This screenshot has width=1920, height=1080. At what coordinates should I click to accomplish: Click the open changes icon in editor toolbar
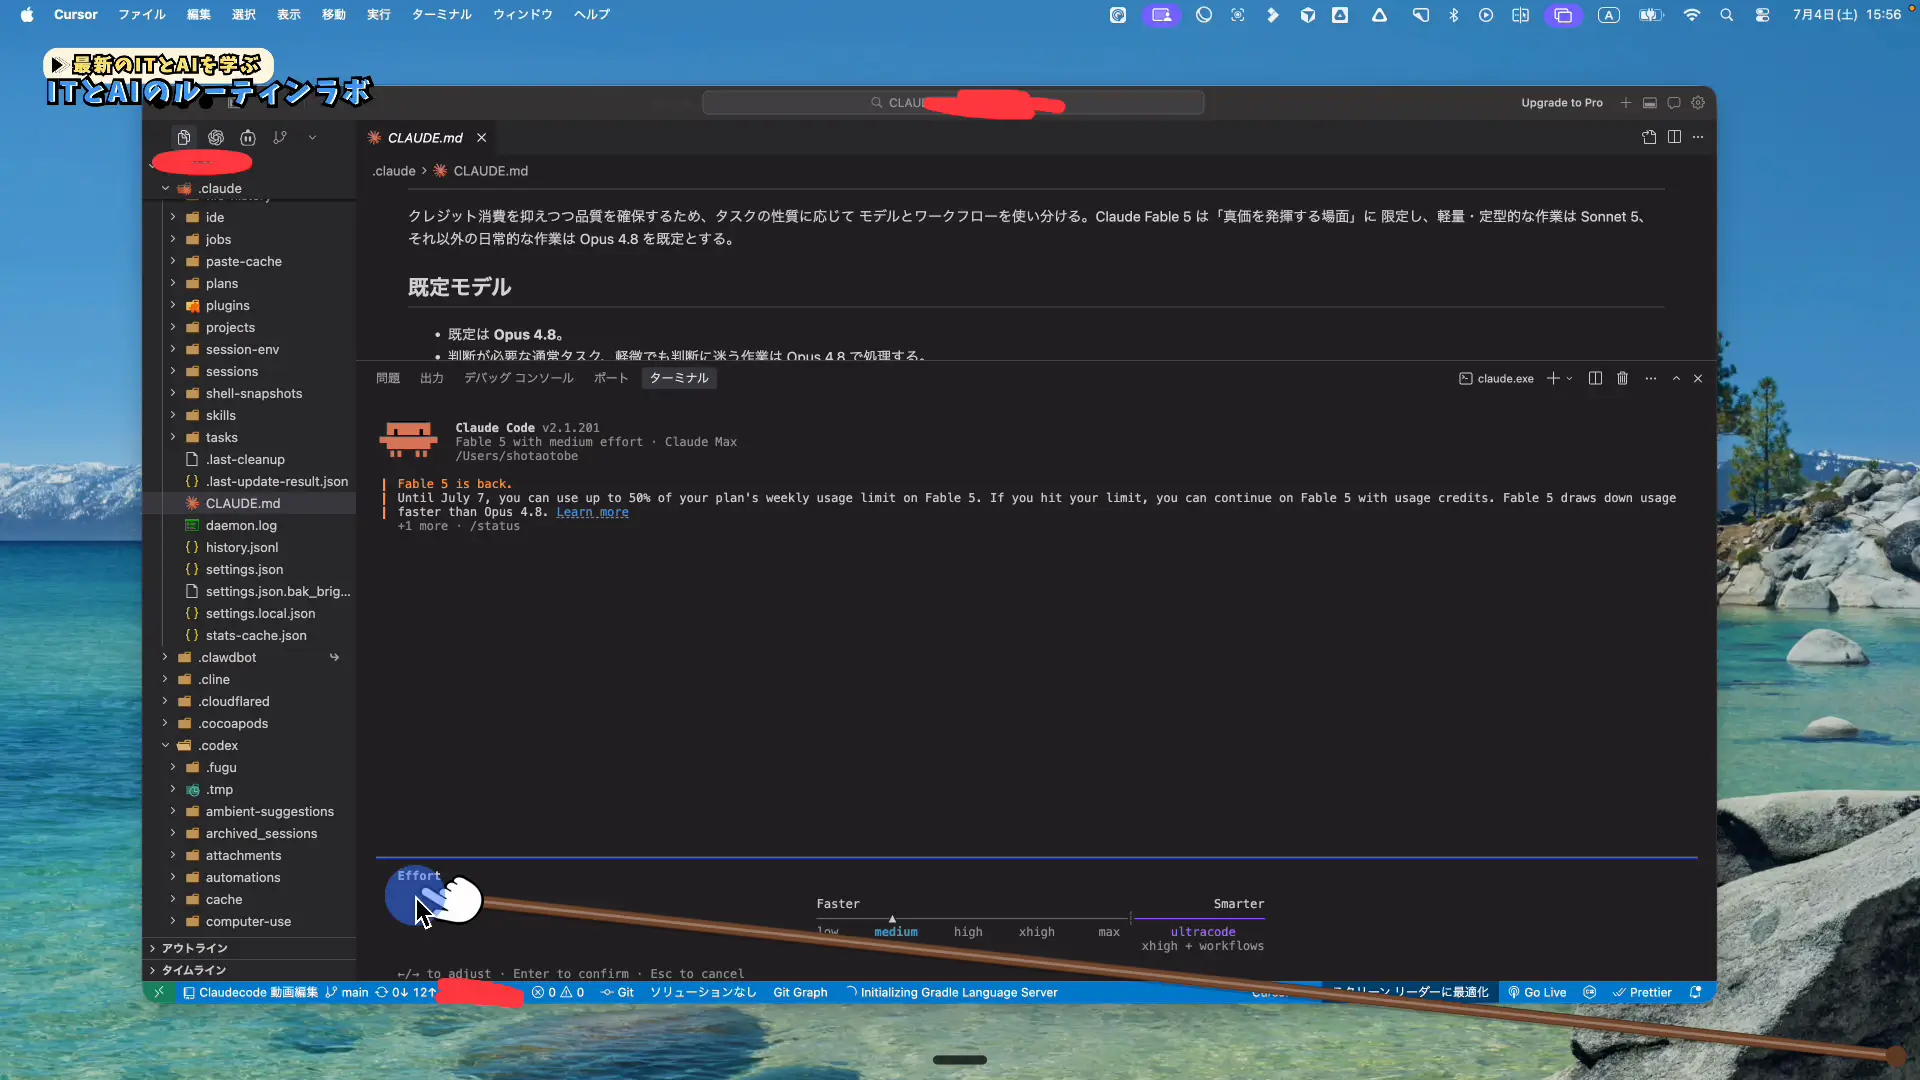(x=1650, y=137)
